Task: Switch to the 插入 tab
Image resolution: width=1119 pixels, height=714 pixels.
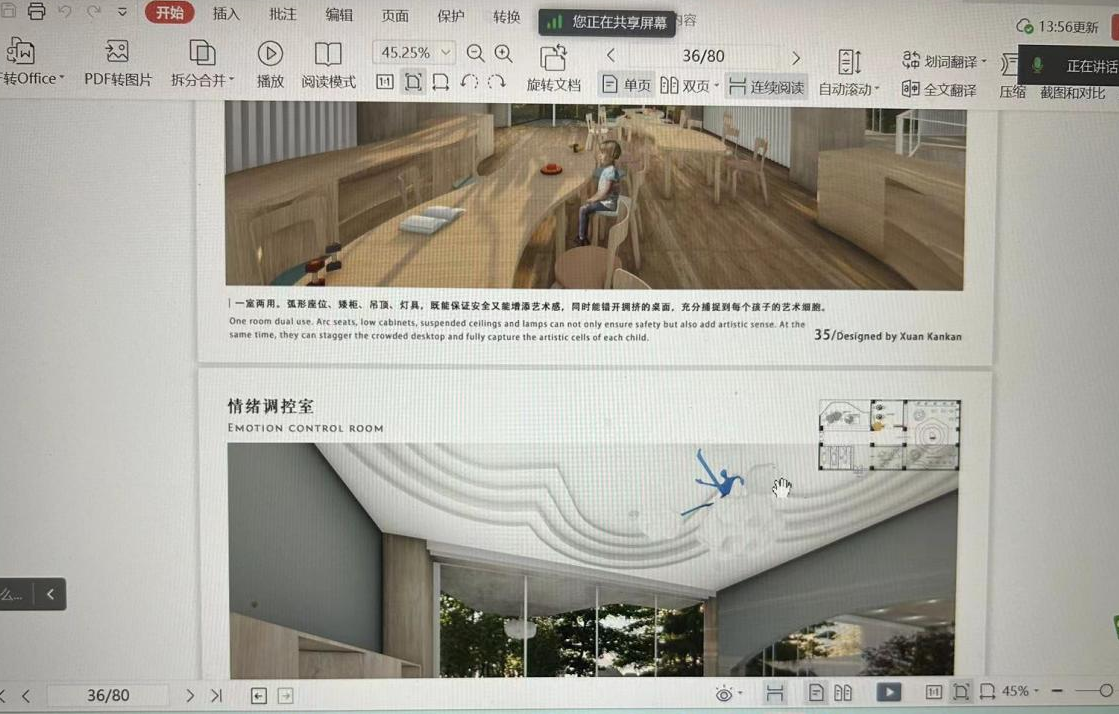Action: point(226,15)
